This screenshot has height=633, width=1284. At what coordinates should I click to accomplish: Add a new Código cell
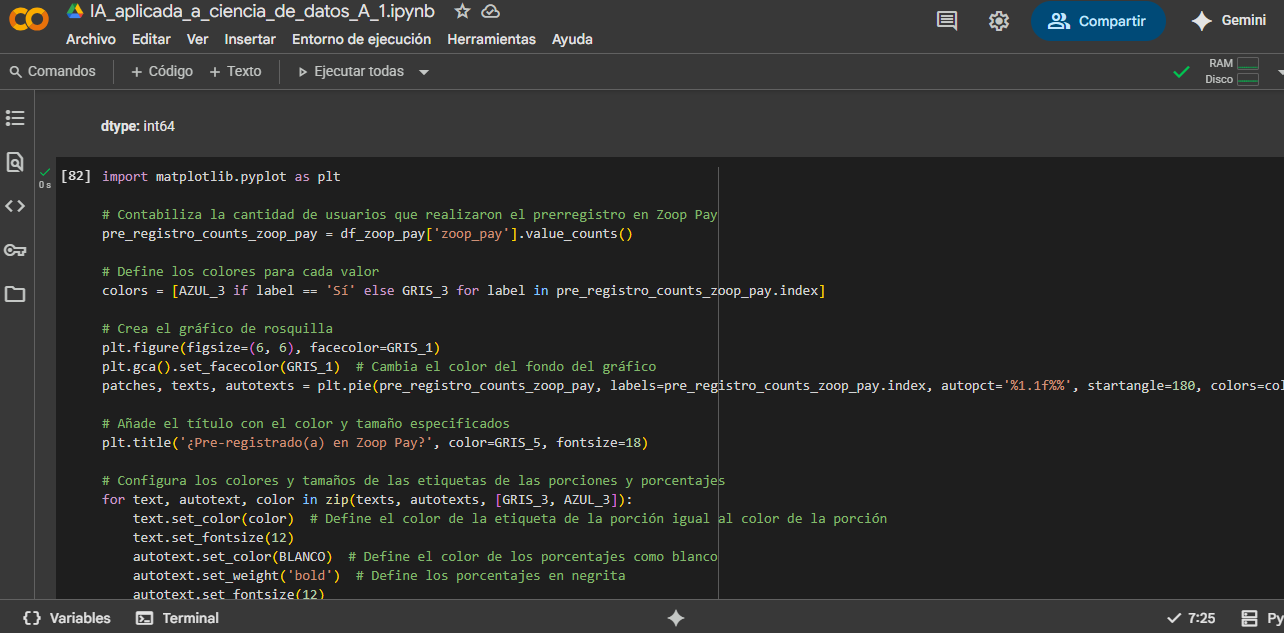[x=162, y=71]
